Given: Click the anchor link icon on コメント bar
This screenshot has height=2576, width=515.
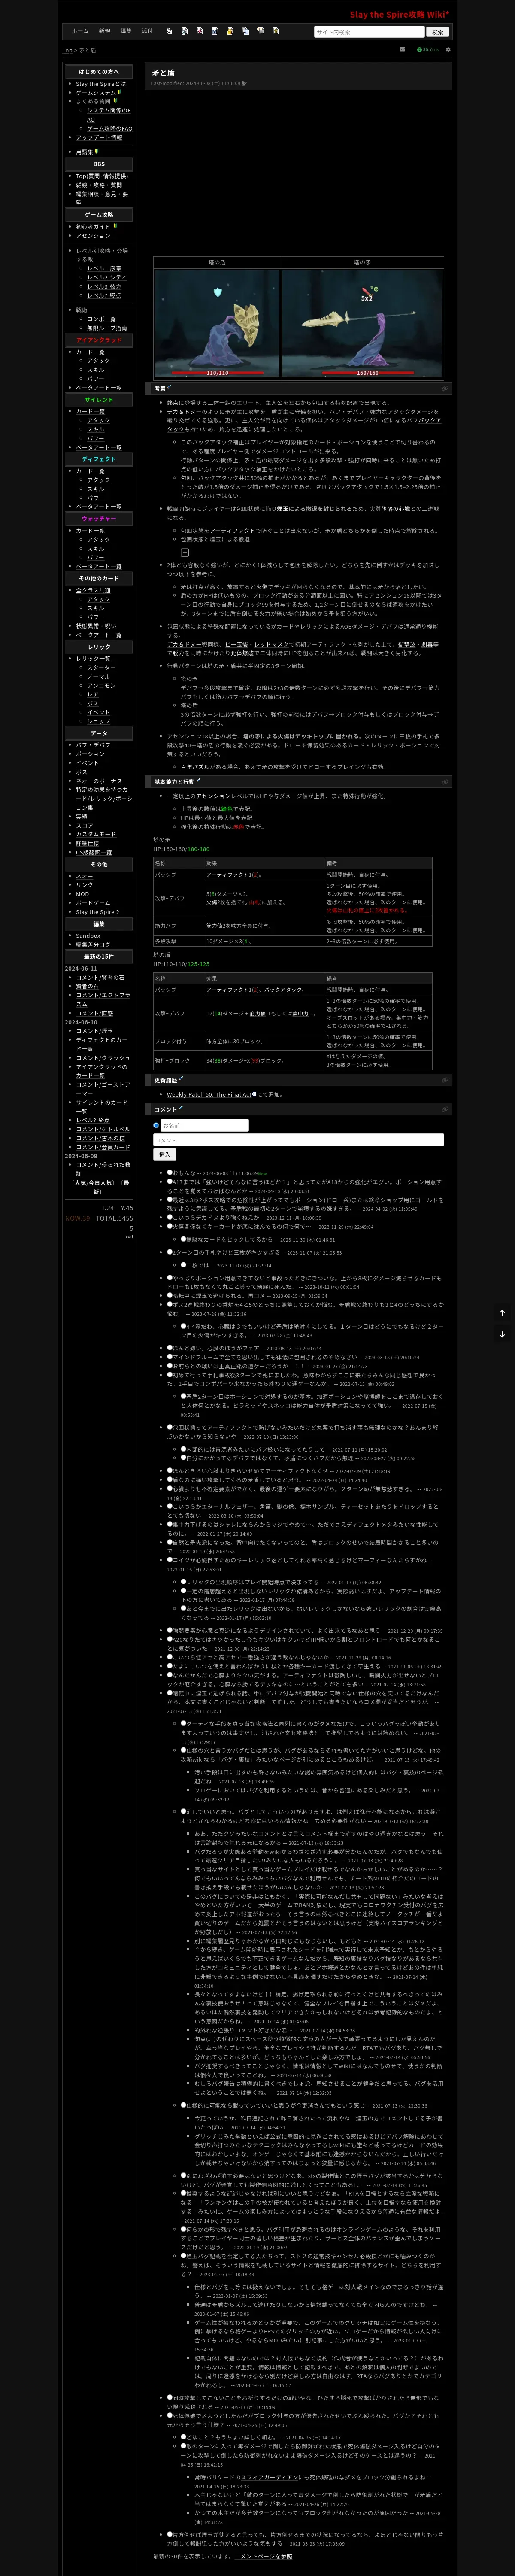Looking at the screenshot, I should point(445,1109).
